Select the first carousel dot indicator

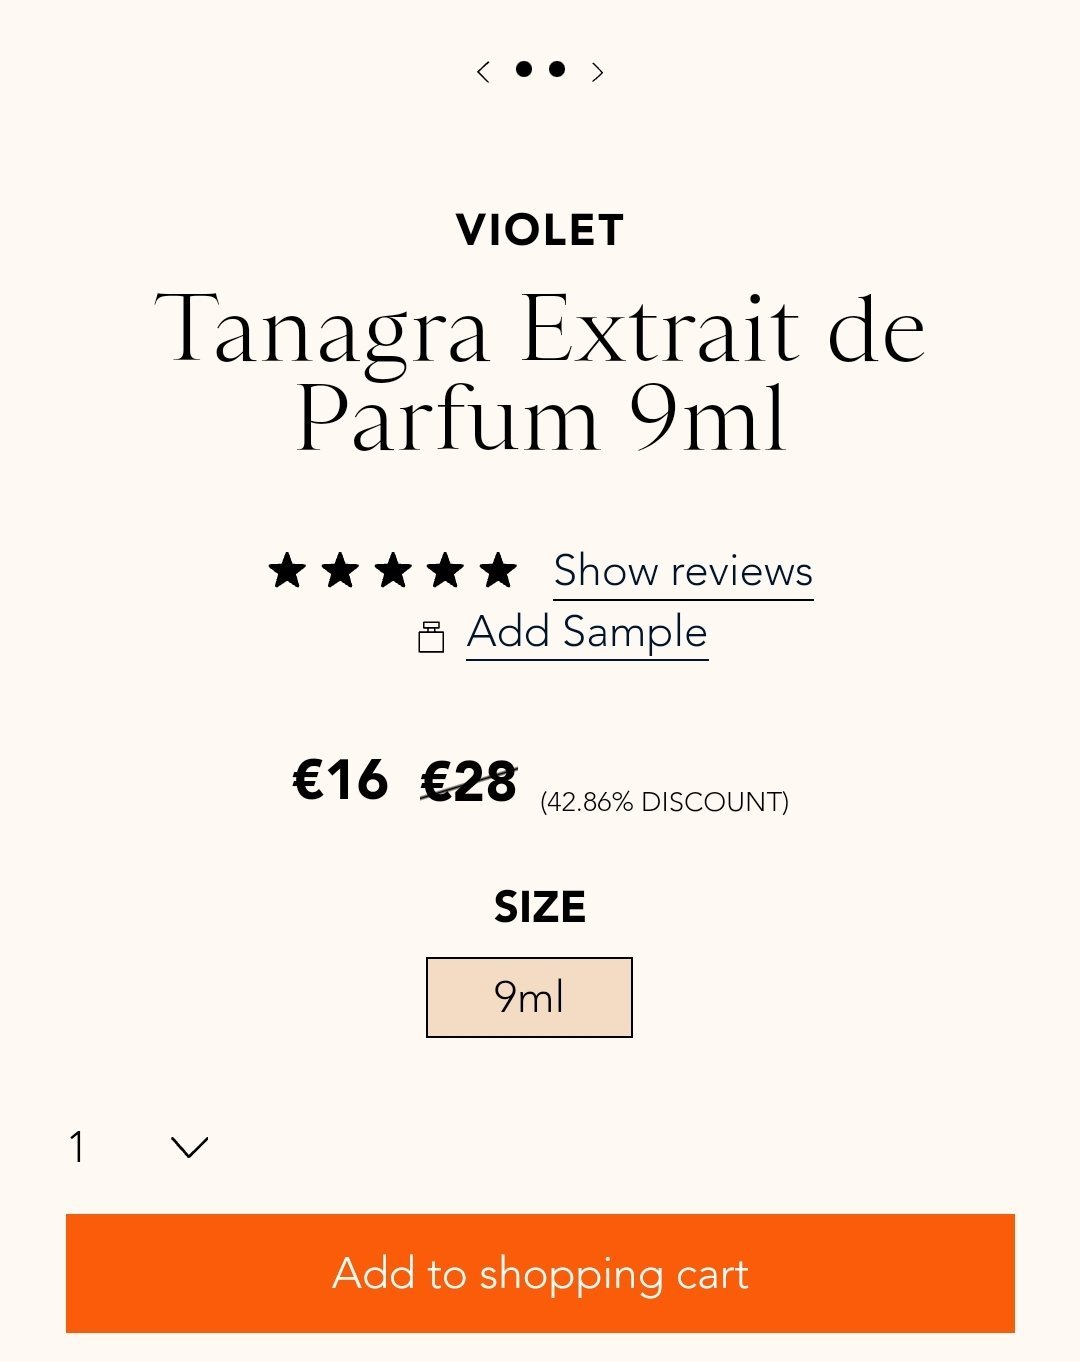[523, 69]
